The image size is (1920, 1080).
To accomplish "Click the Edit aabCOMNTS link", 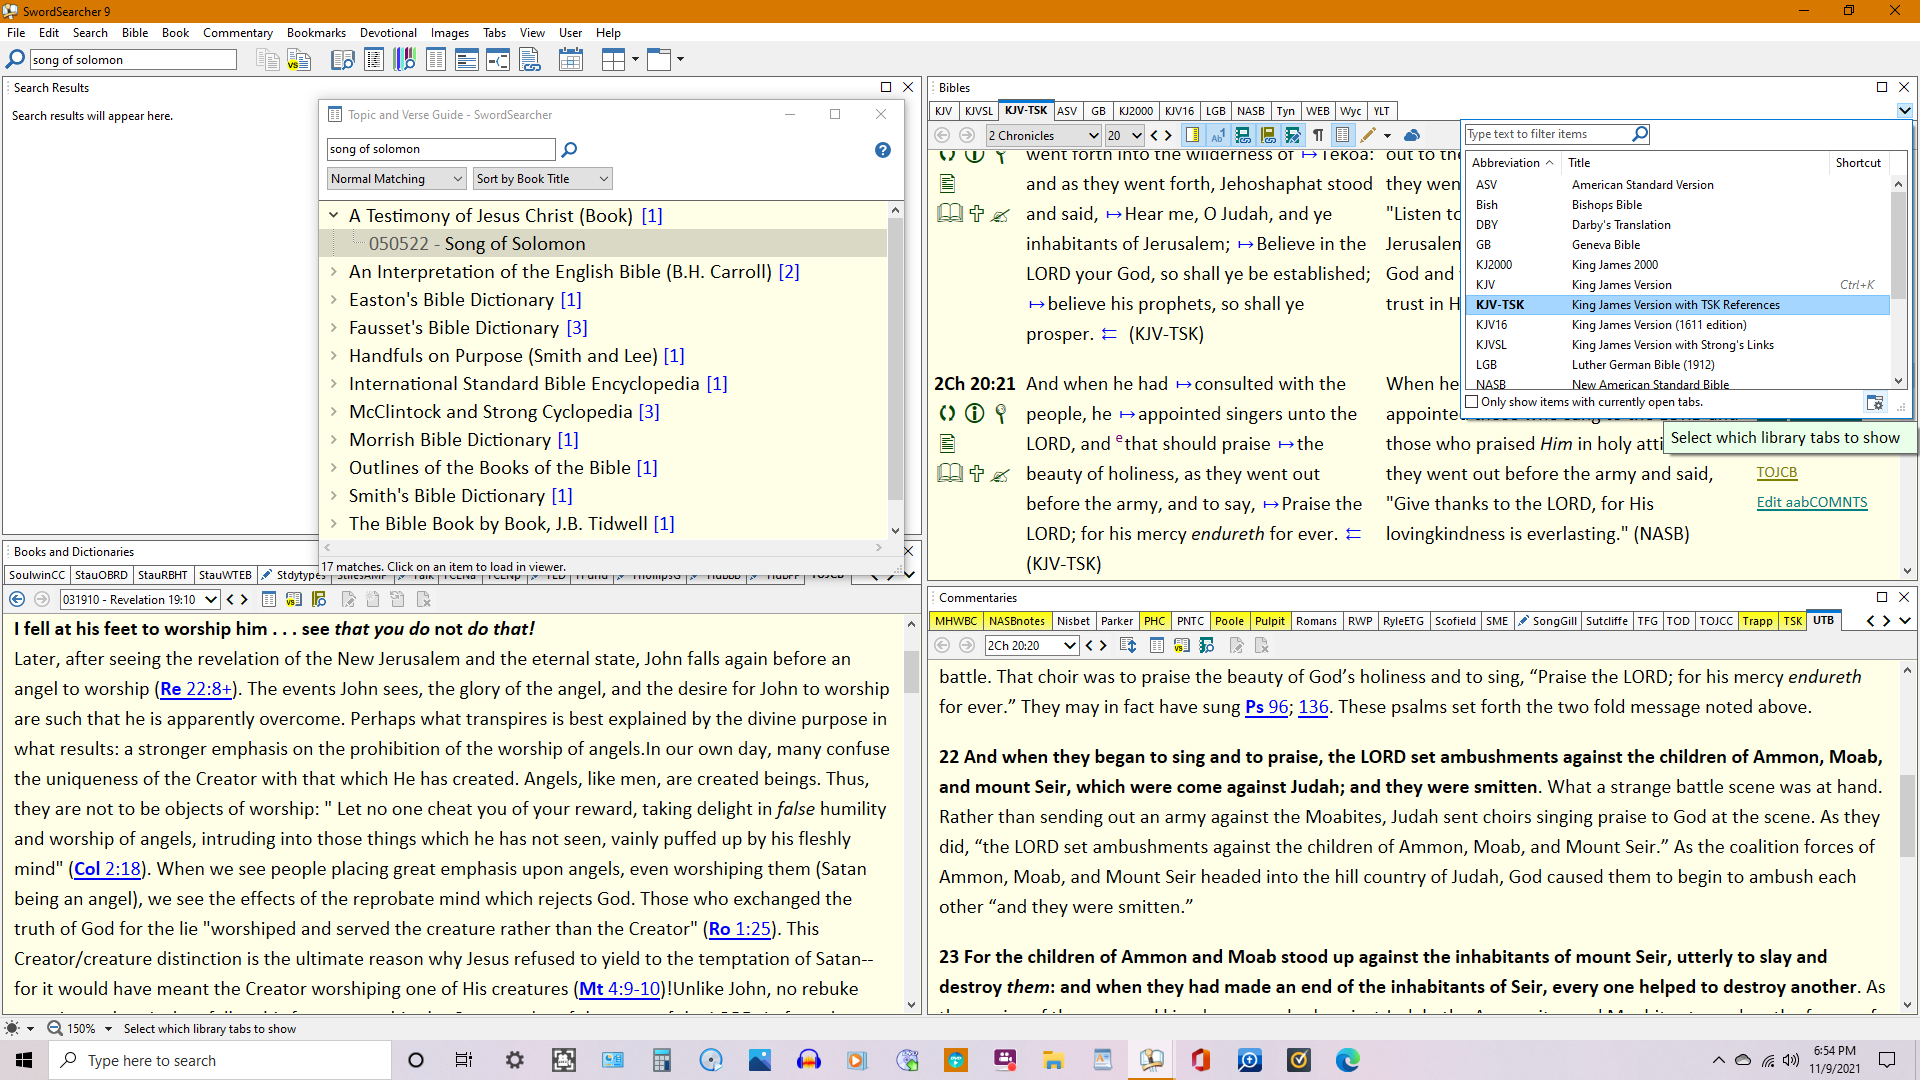I will point(1812,502).
